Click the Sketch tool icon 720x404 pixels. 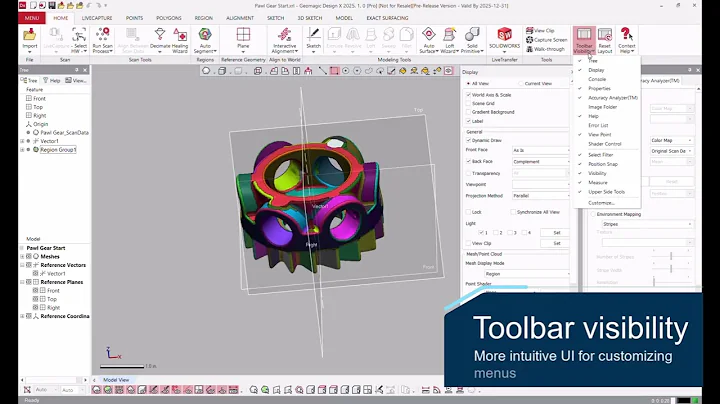(314, 40)
